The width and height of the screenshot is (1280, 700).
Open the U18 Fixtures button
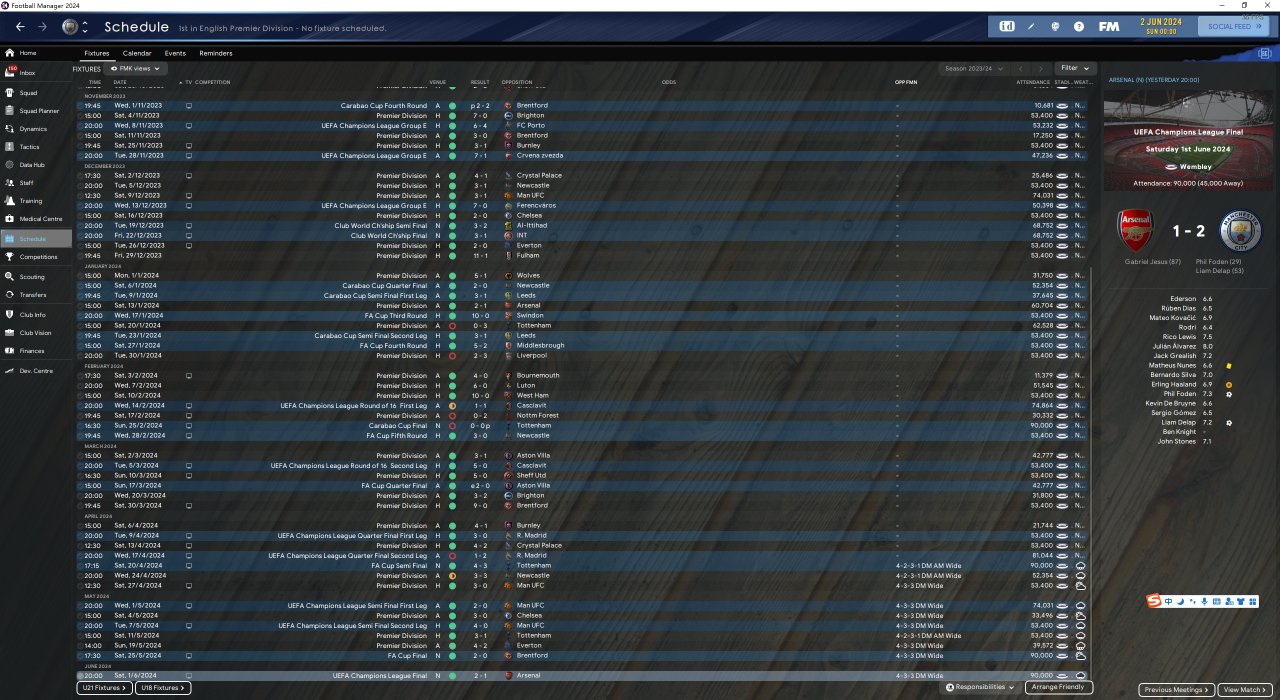pos(162,688)
